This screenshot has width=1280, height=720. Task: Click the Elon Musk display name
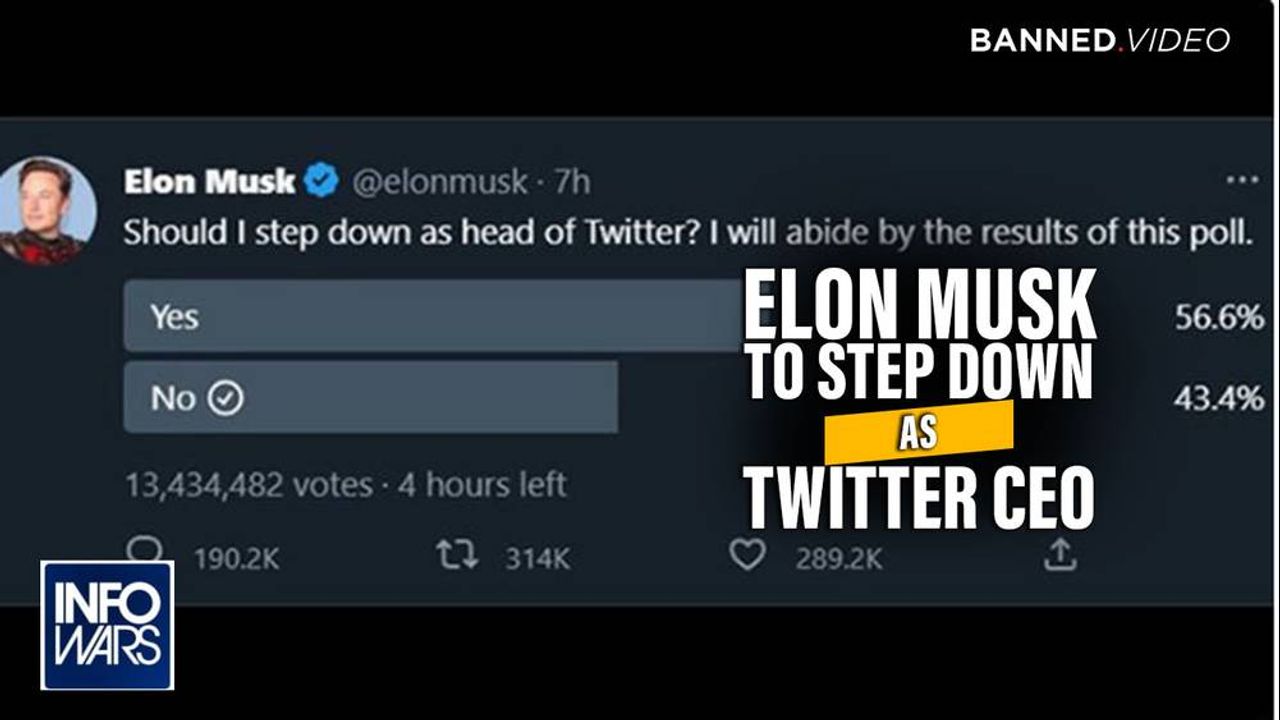tap(210, 182)
